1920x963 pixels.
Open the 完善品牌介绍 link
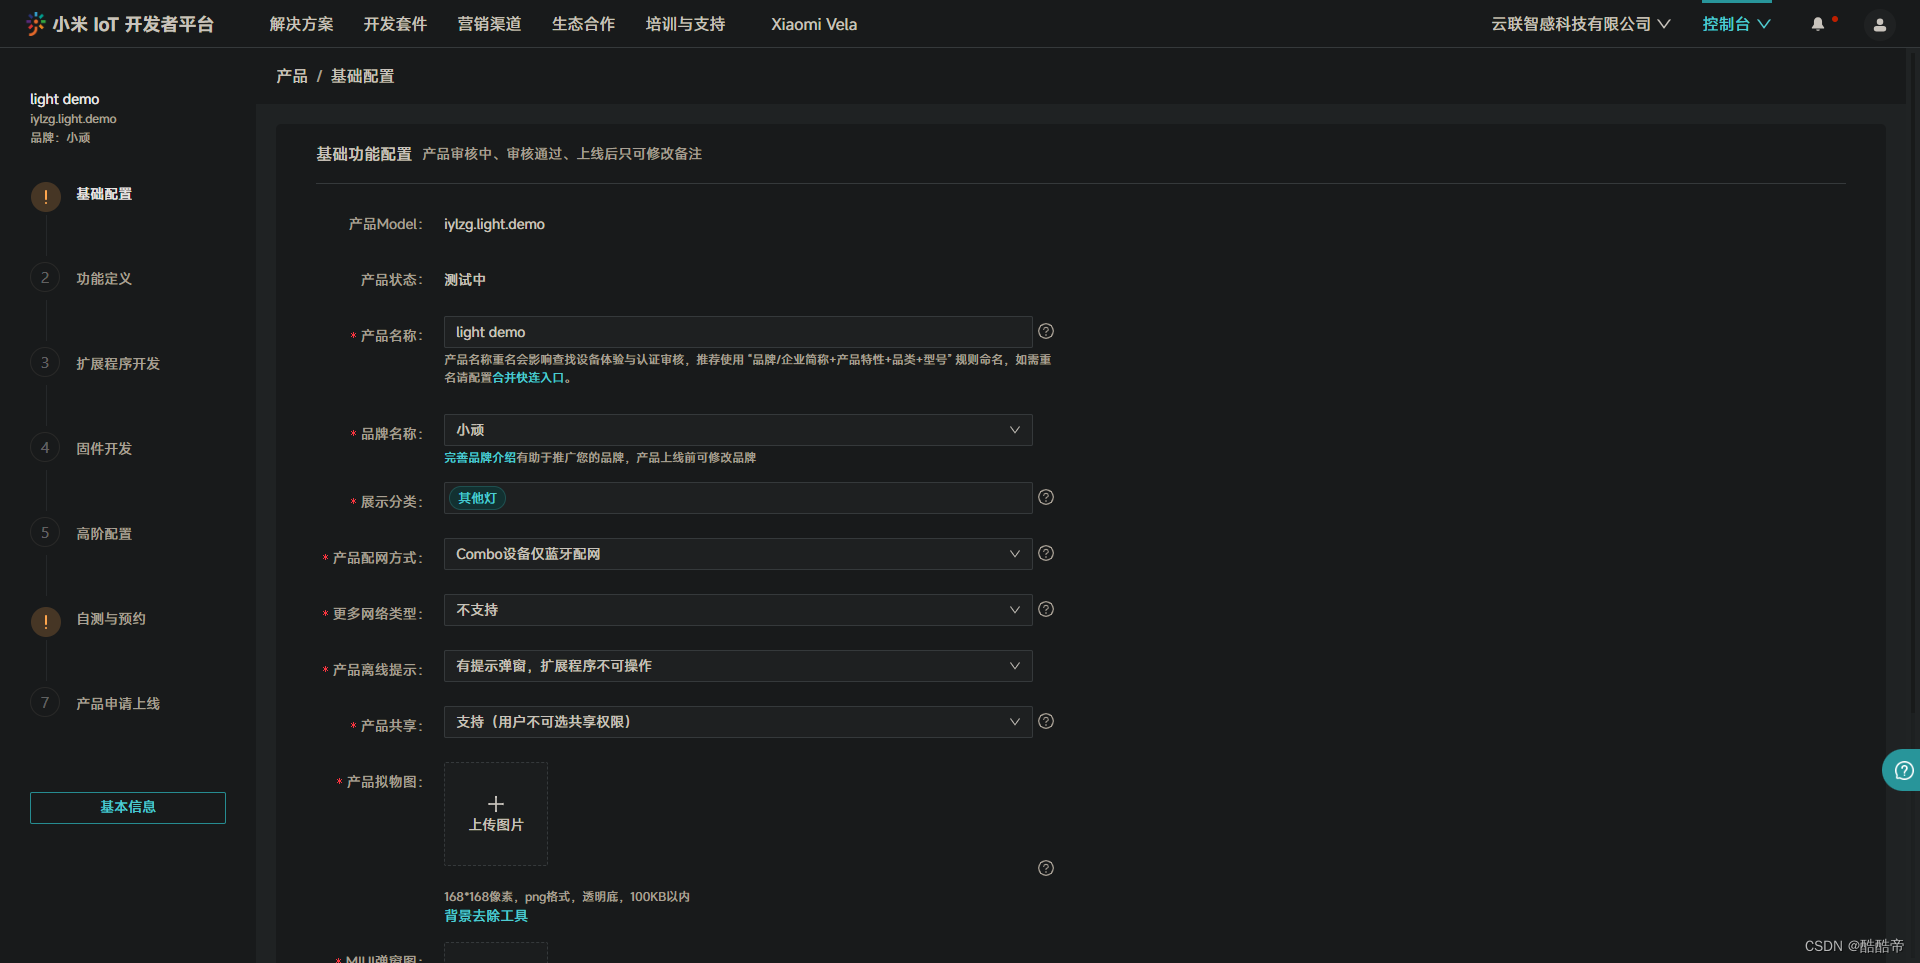point(480,458)
